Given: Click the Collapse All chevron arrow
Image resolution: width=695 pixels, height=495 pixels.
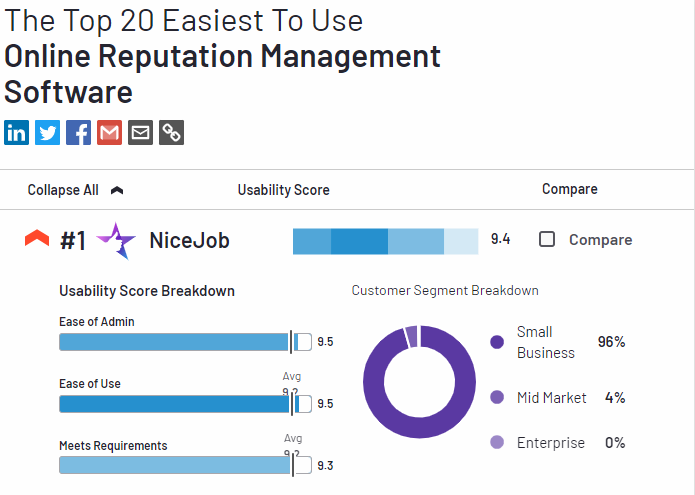Looking at the screenshot, I should pyautogui.click(x=117, y=190).
